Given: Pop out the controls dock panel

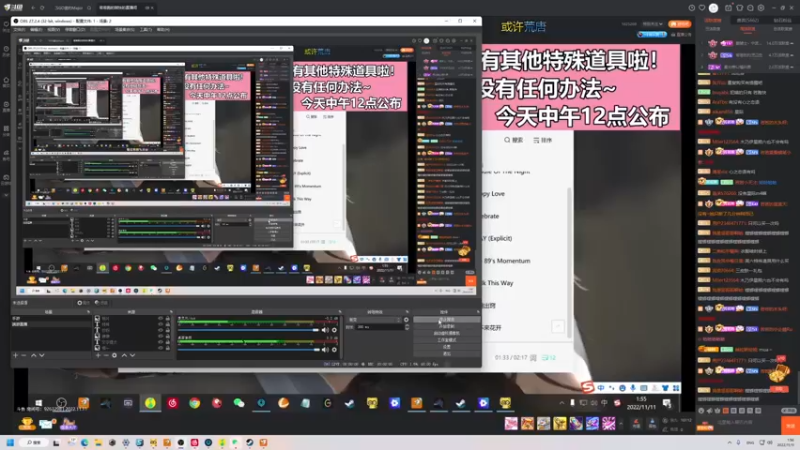Looking at the screenshot, I should [478, 312].
